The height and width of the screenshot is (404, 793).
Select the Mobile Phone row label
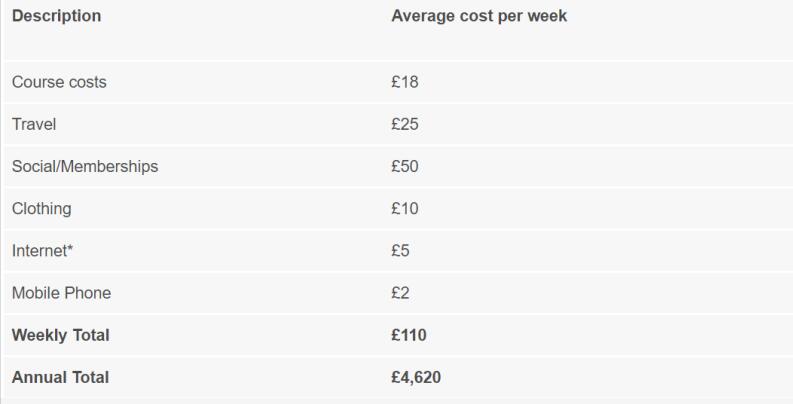click(x=61, y=293)
